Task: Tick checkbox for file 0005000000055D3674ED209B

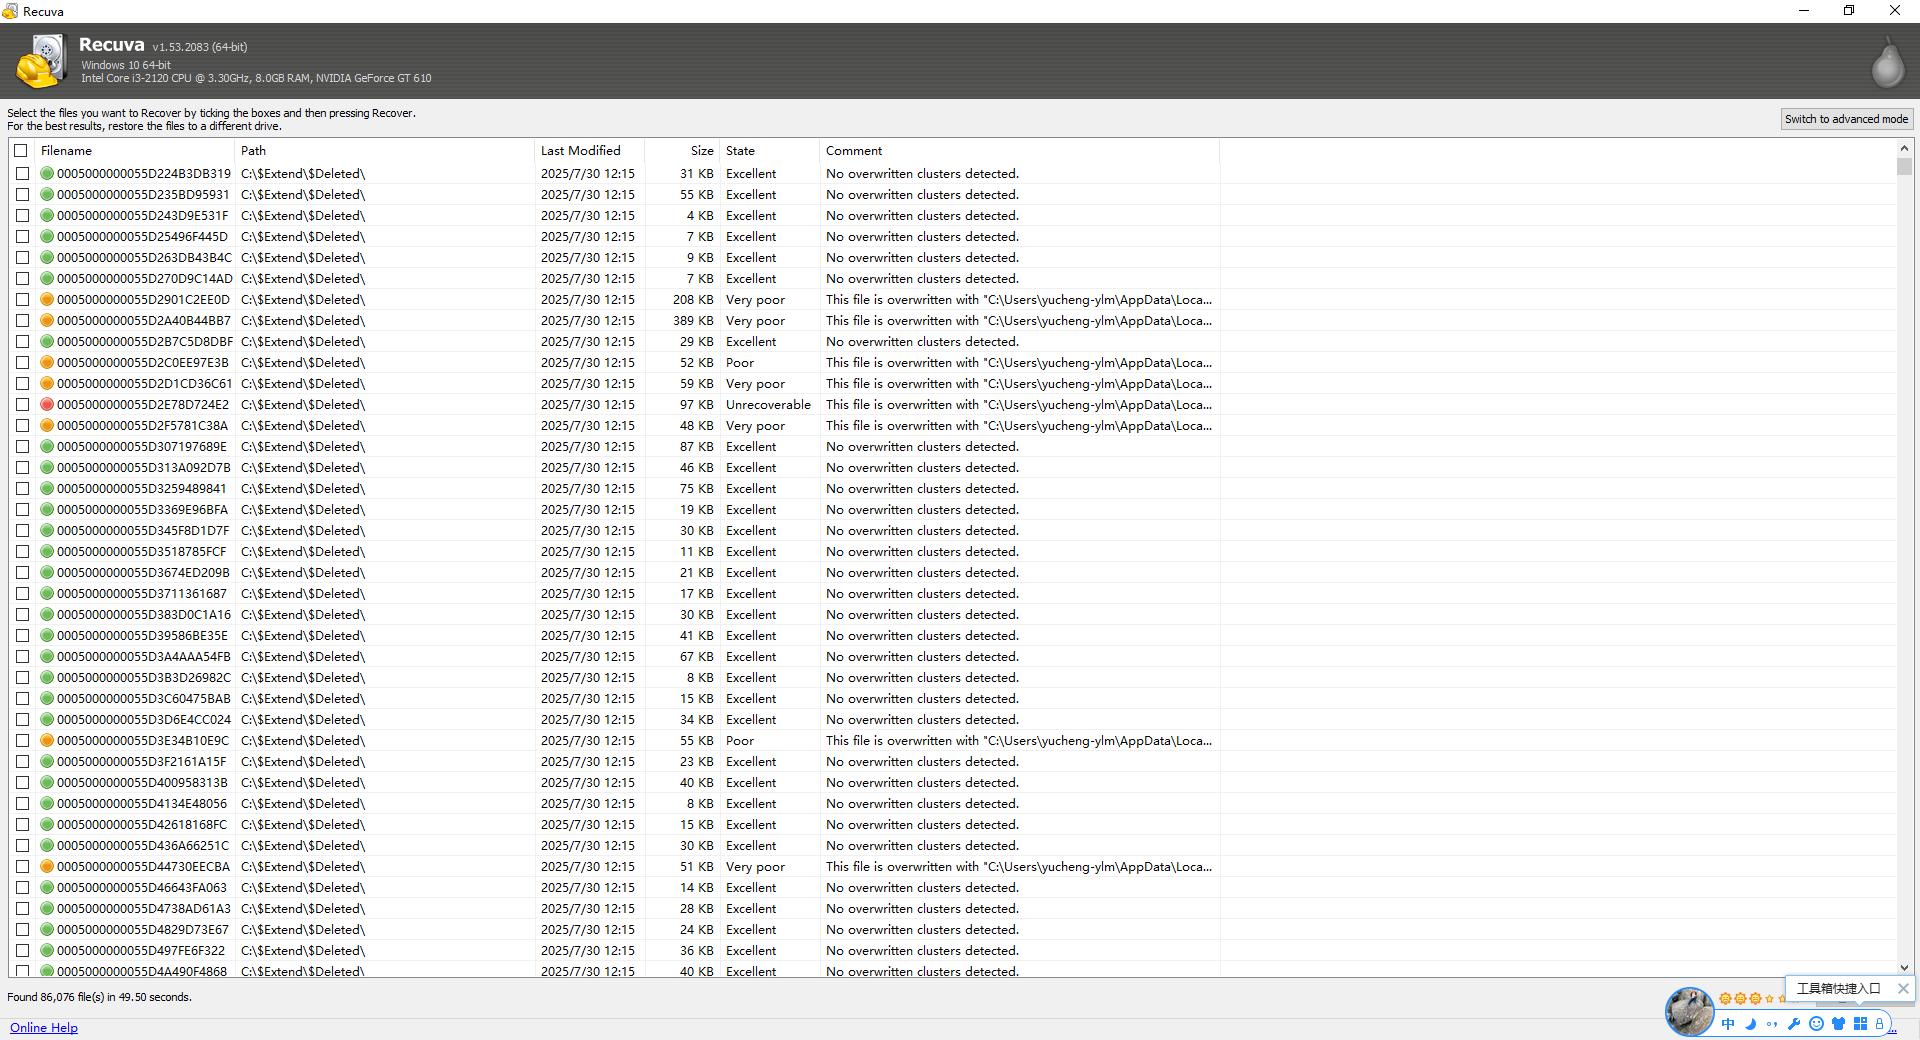Action: click(x=22, y=572)
